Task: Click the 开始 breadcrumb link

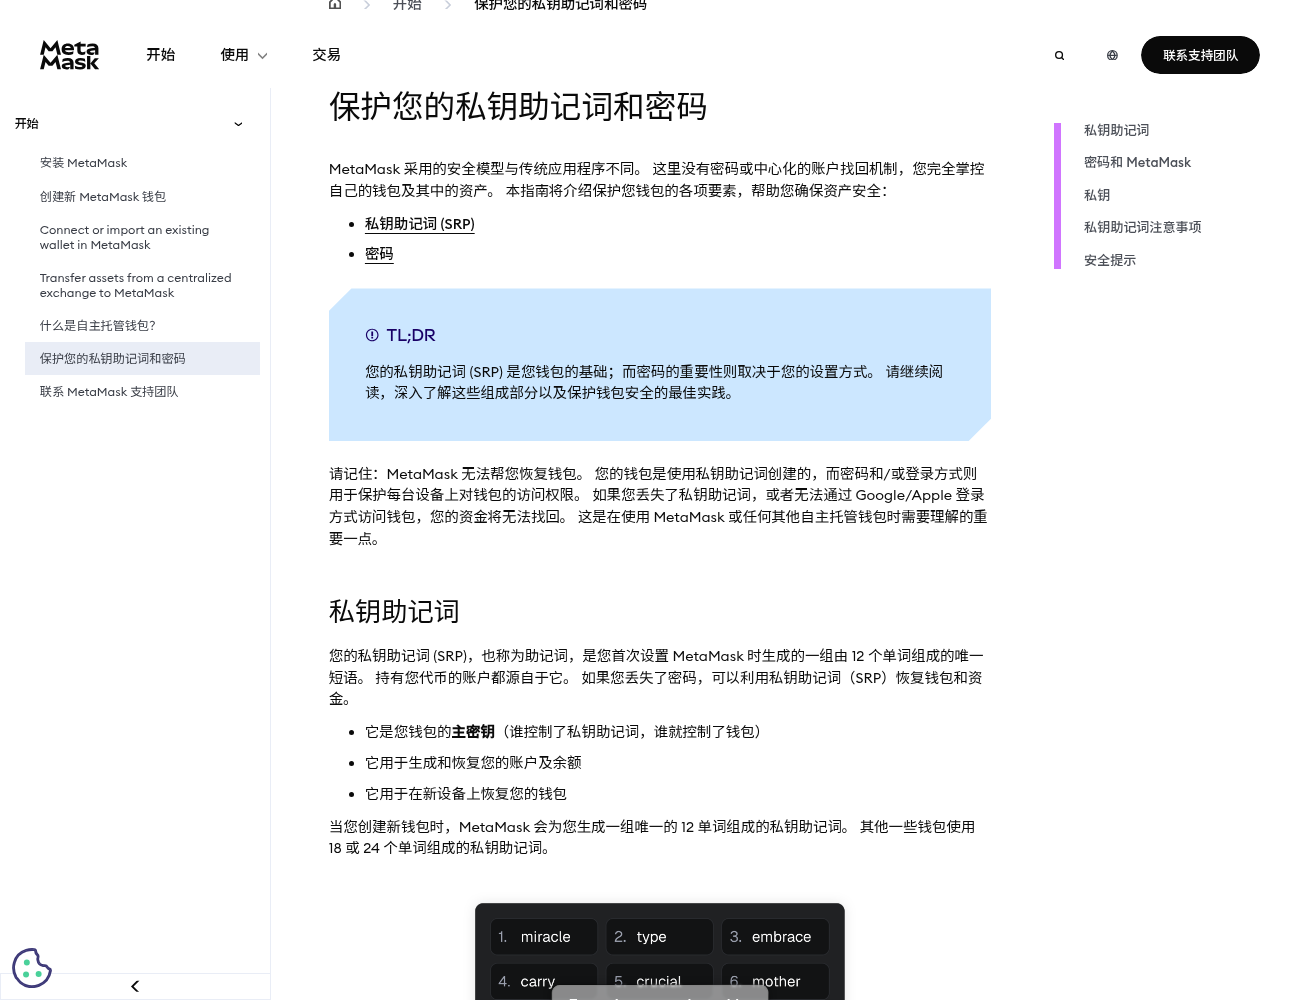Action: pos(407,5)
